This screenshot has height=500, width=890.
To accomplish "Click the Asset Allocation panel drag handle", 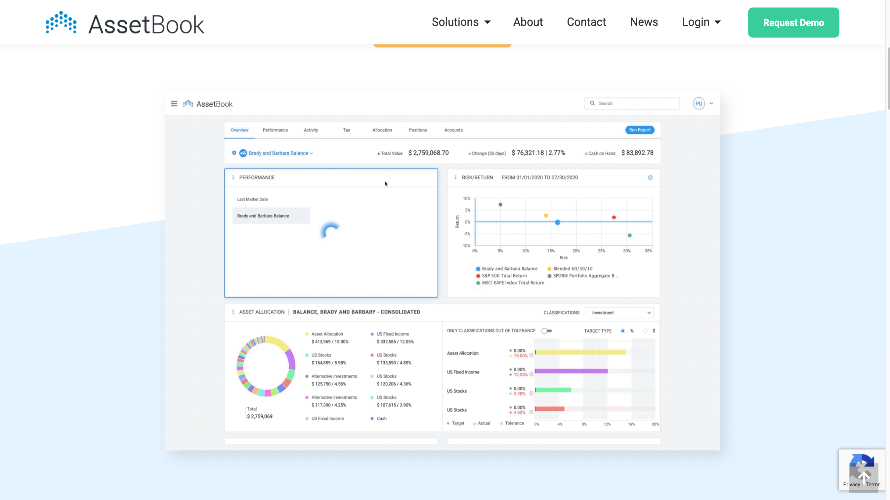I will (x=233, y=312).
